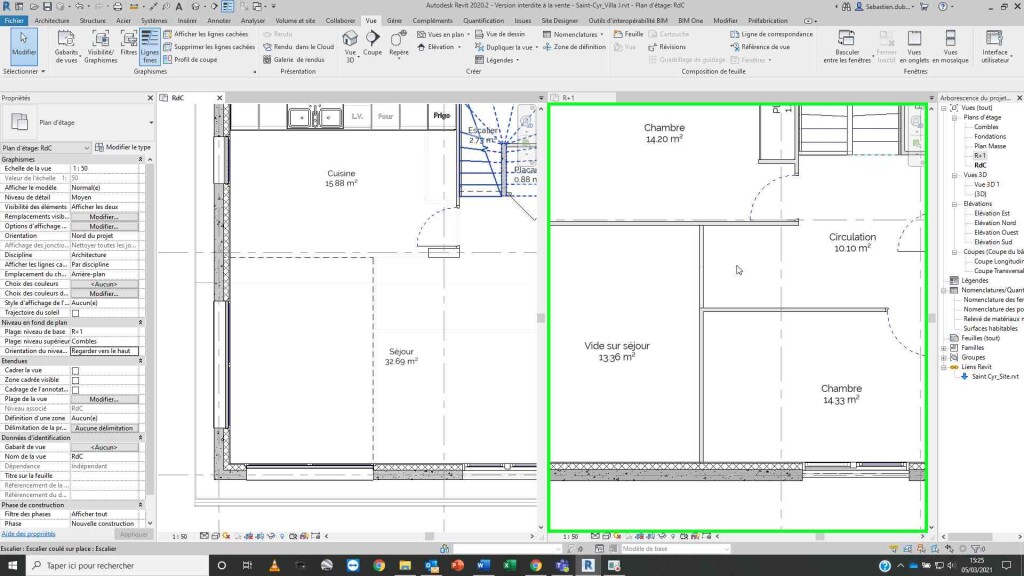Open Galerie de rendus
This screenshot has height=576, width=1024.
(293, 59)
